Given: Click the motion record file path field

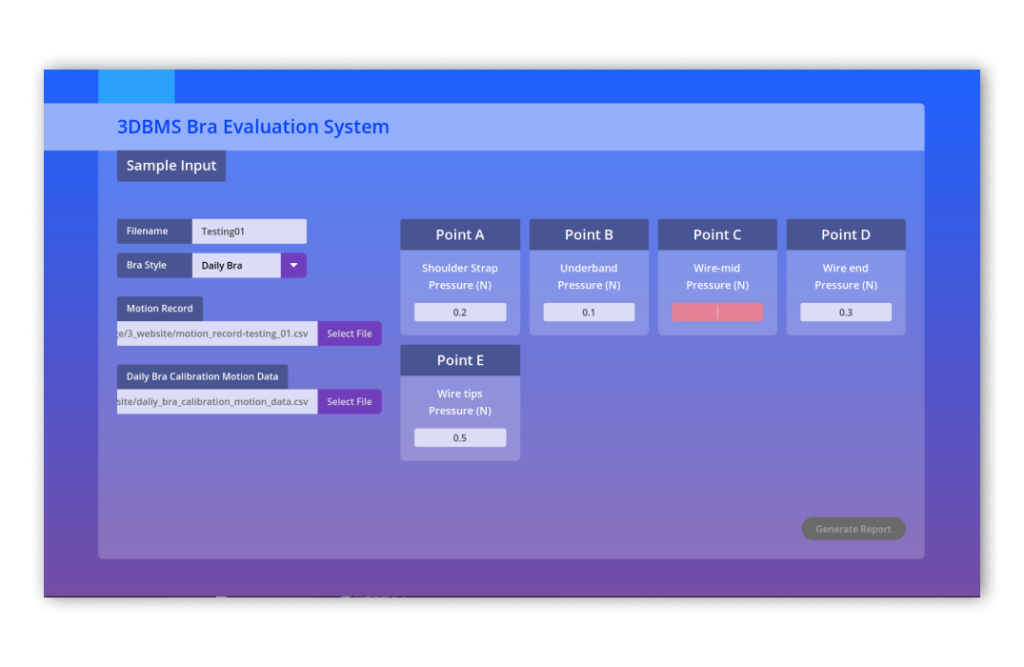Looking at the screenshot, I should (217, 334).
